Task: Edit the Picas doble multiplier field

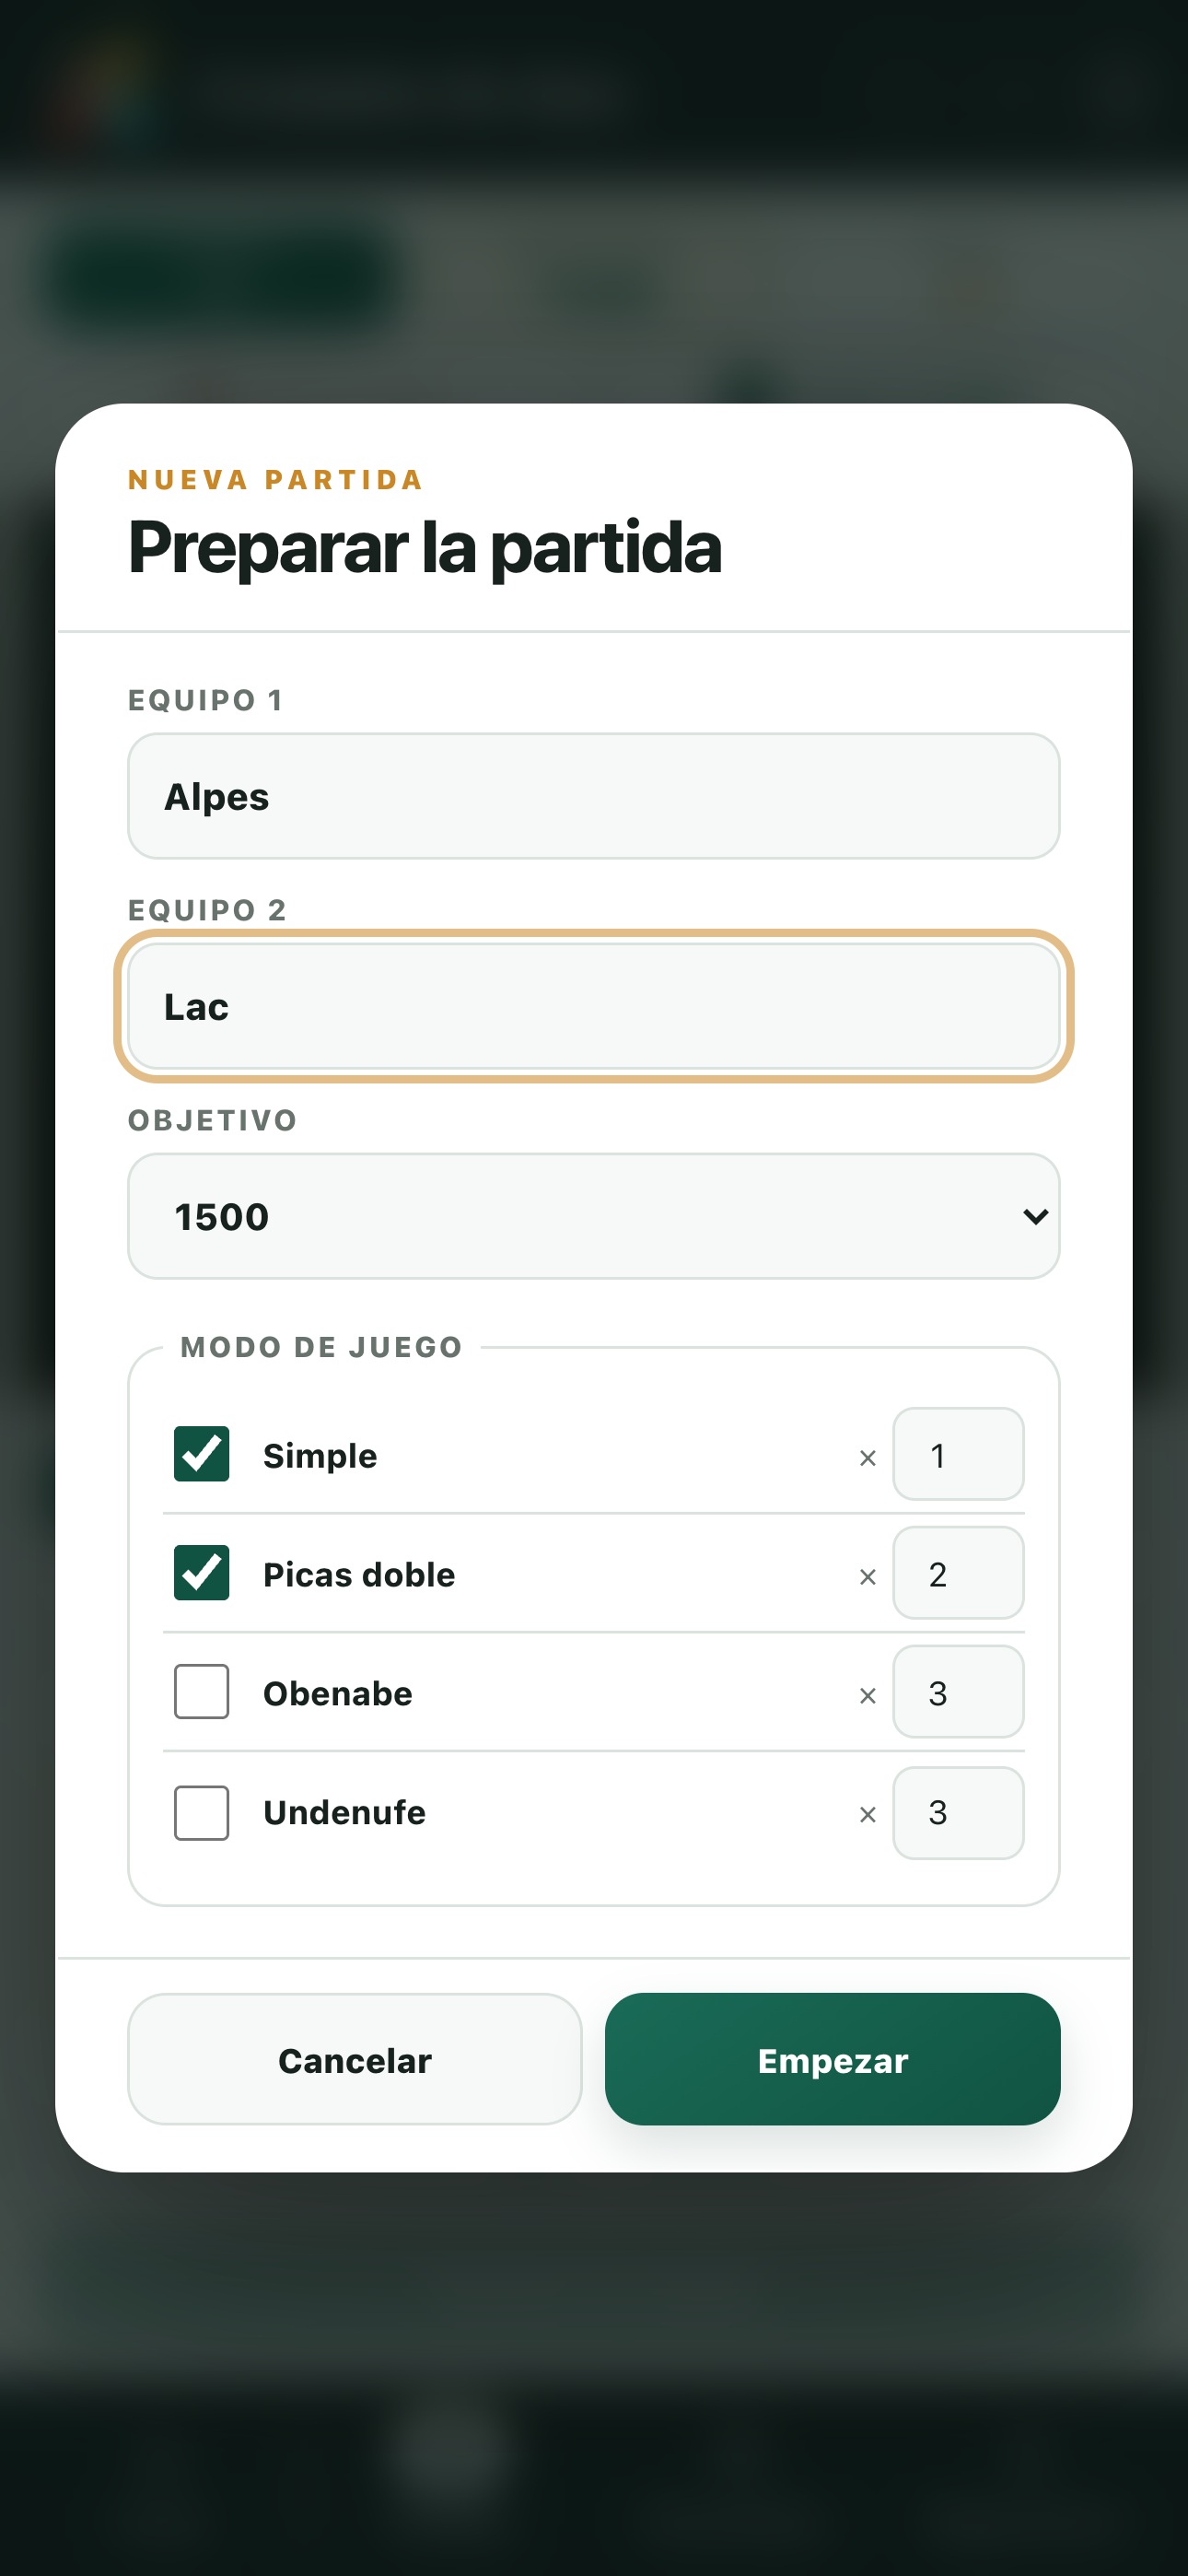Action: (x=958, y=1573)
